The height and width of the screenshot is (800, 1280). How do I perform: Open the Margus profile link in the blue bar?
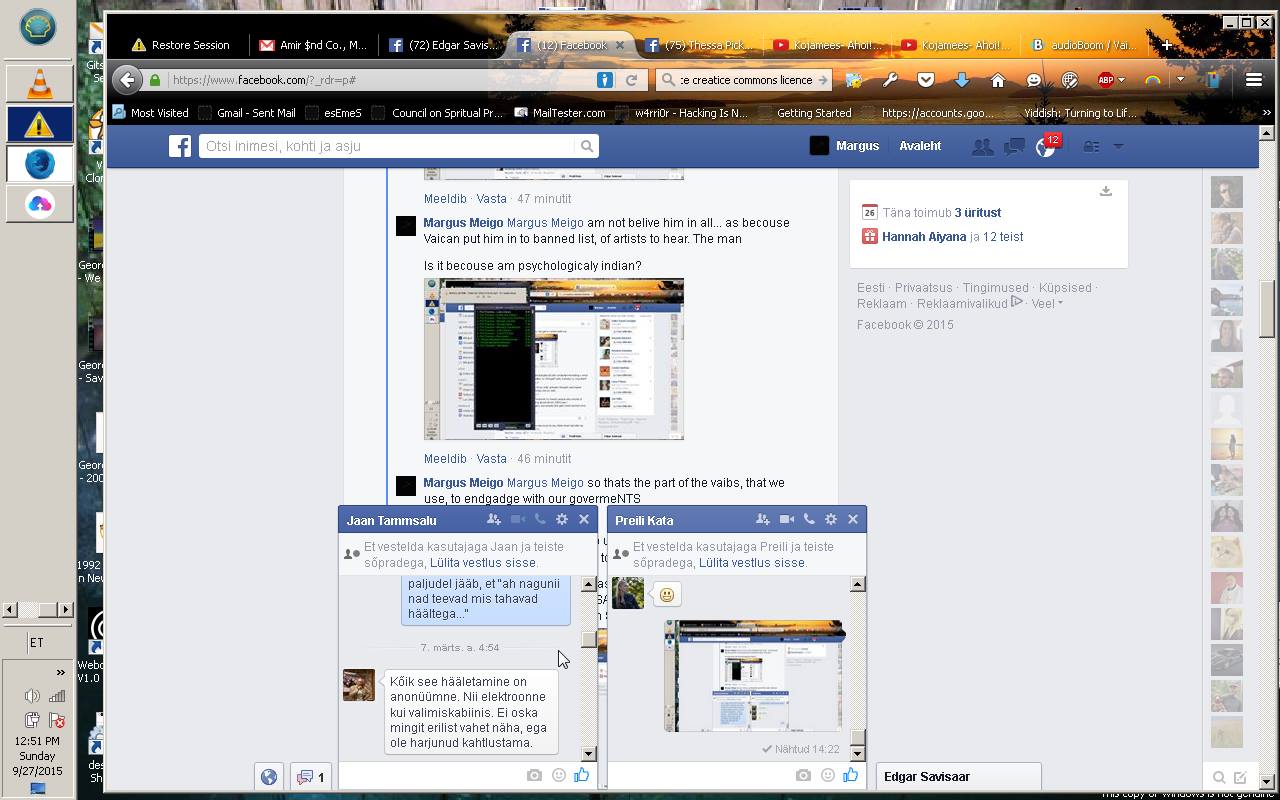[845, 146]
